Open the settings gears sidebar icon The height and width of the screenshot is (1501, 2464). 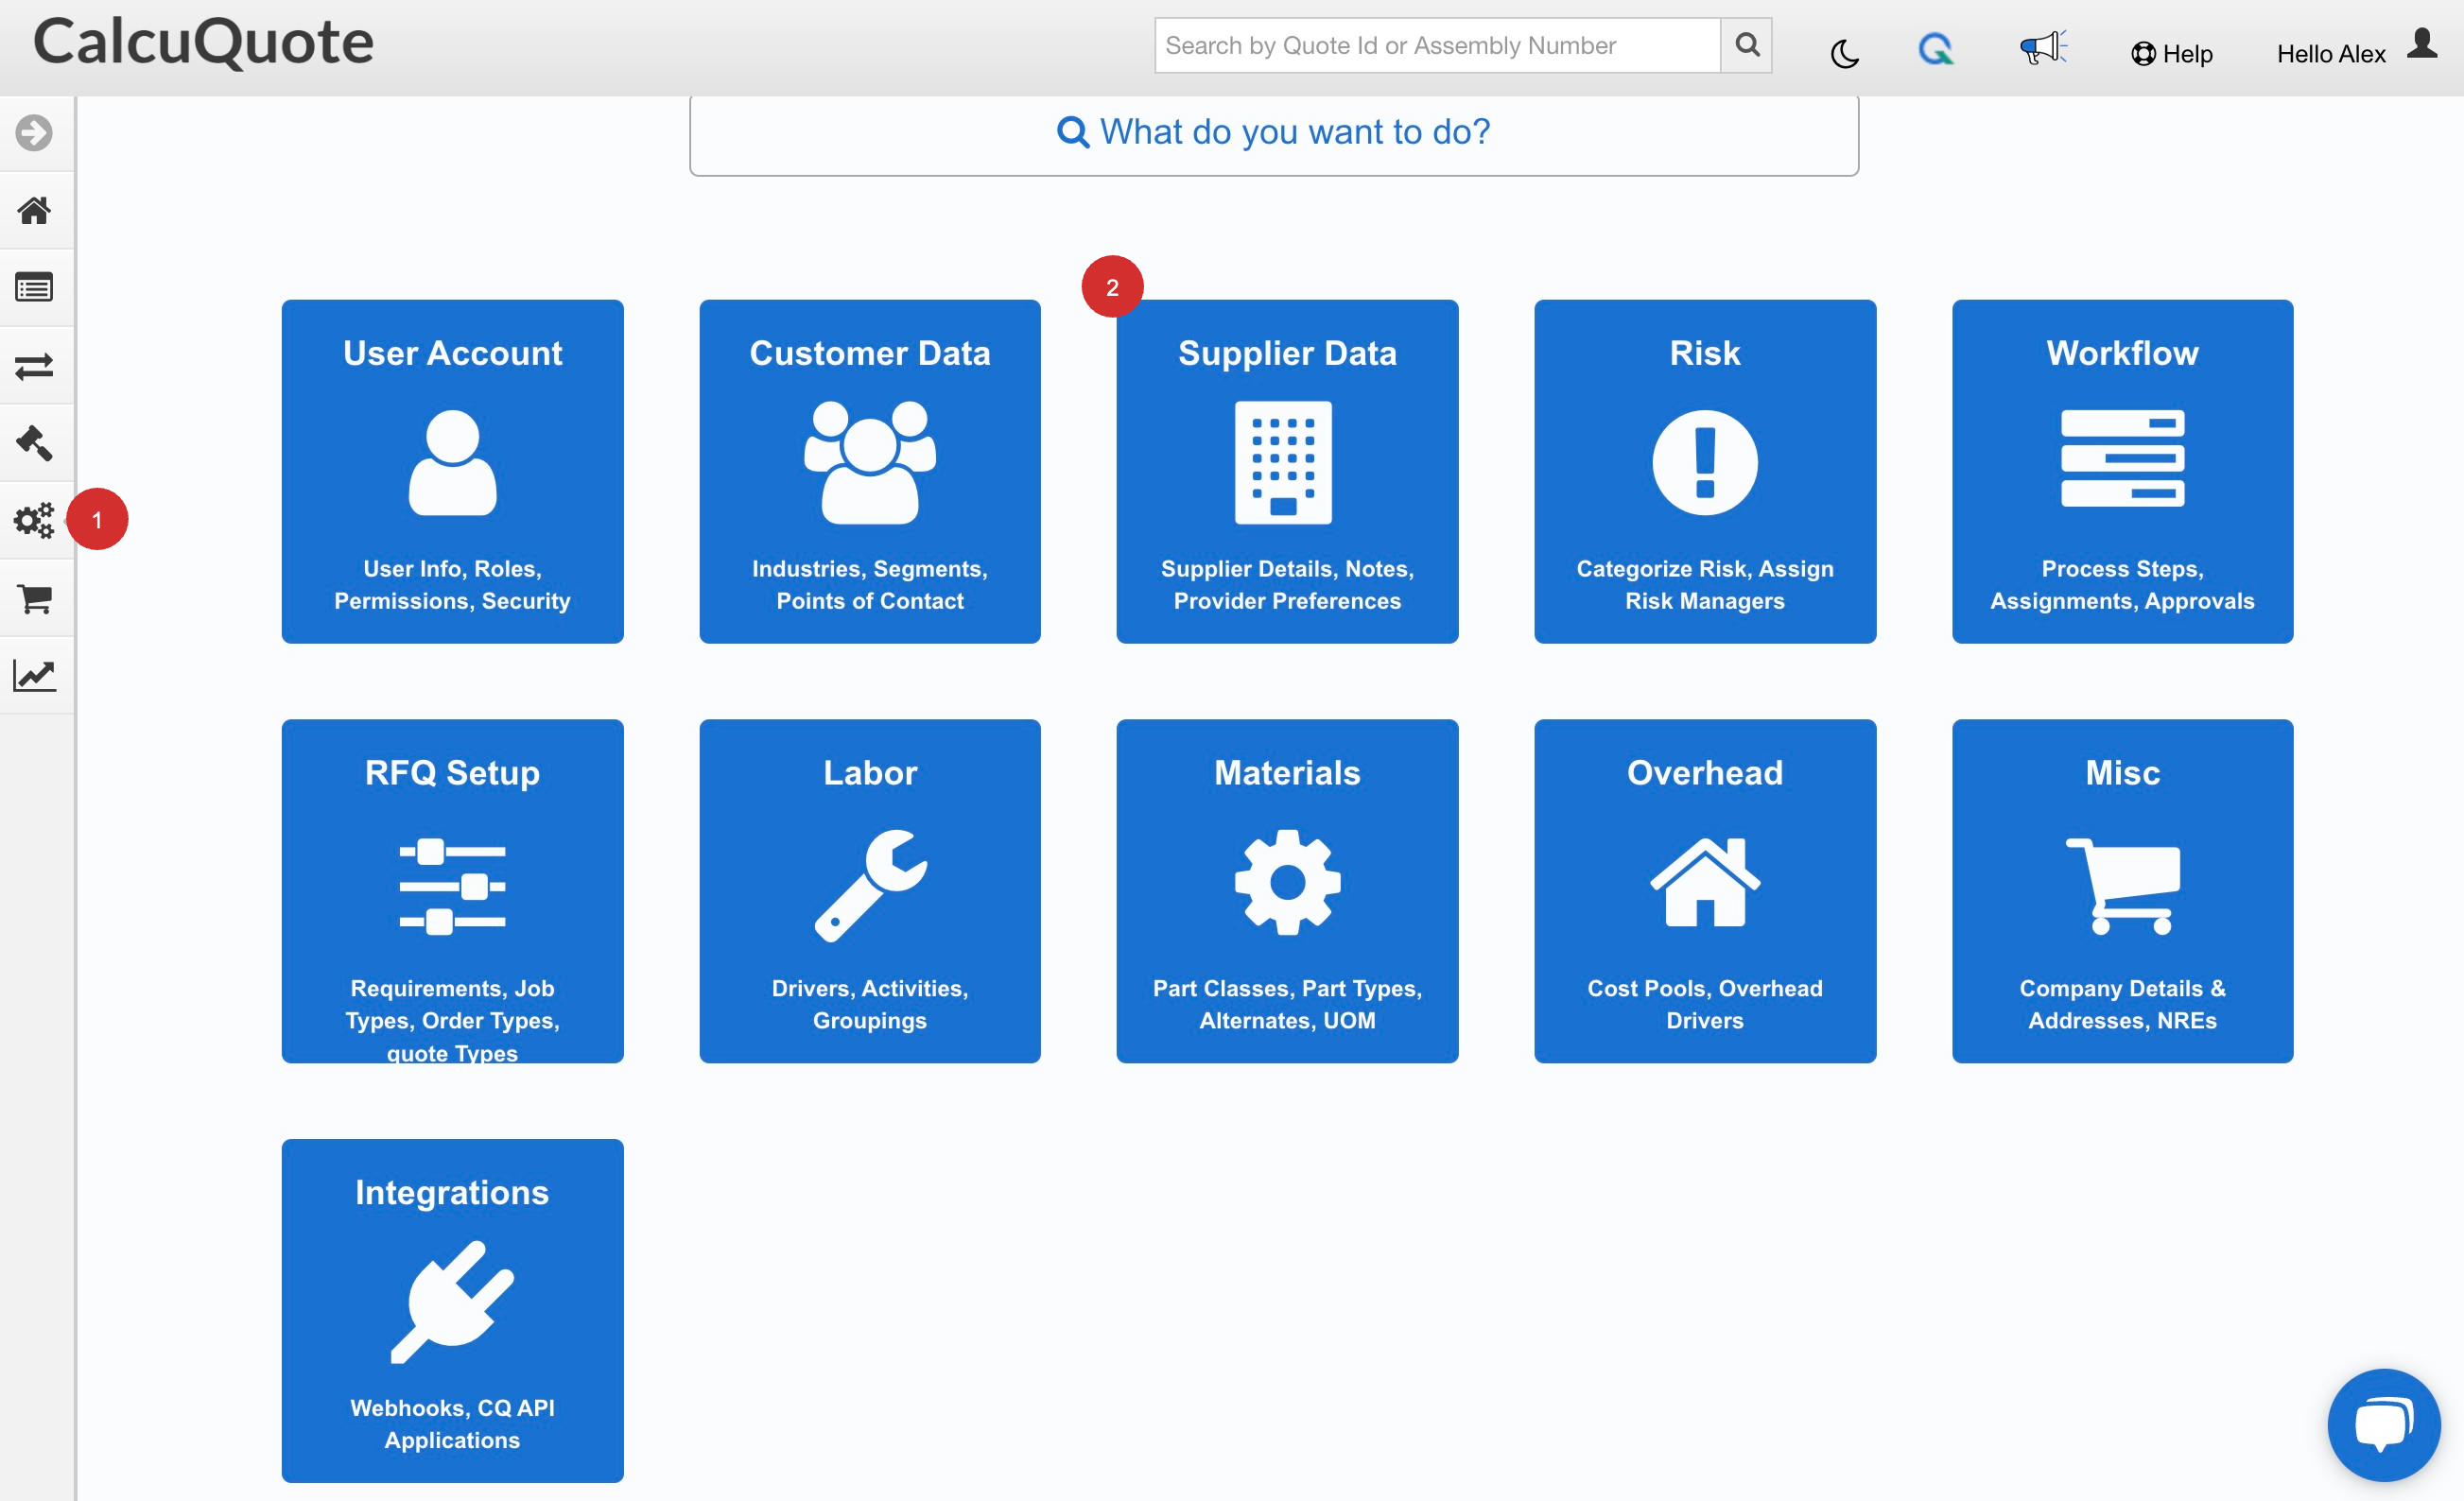pyautogui.click(x=34, y=520)
